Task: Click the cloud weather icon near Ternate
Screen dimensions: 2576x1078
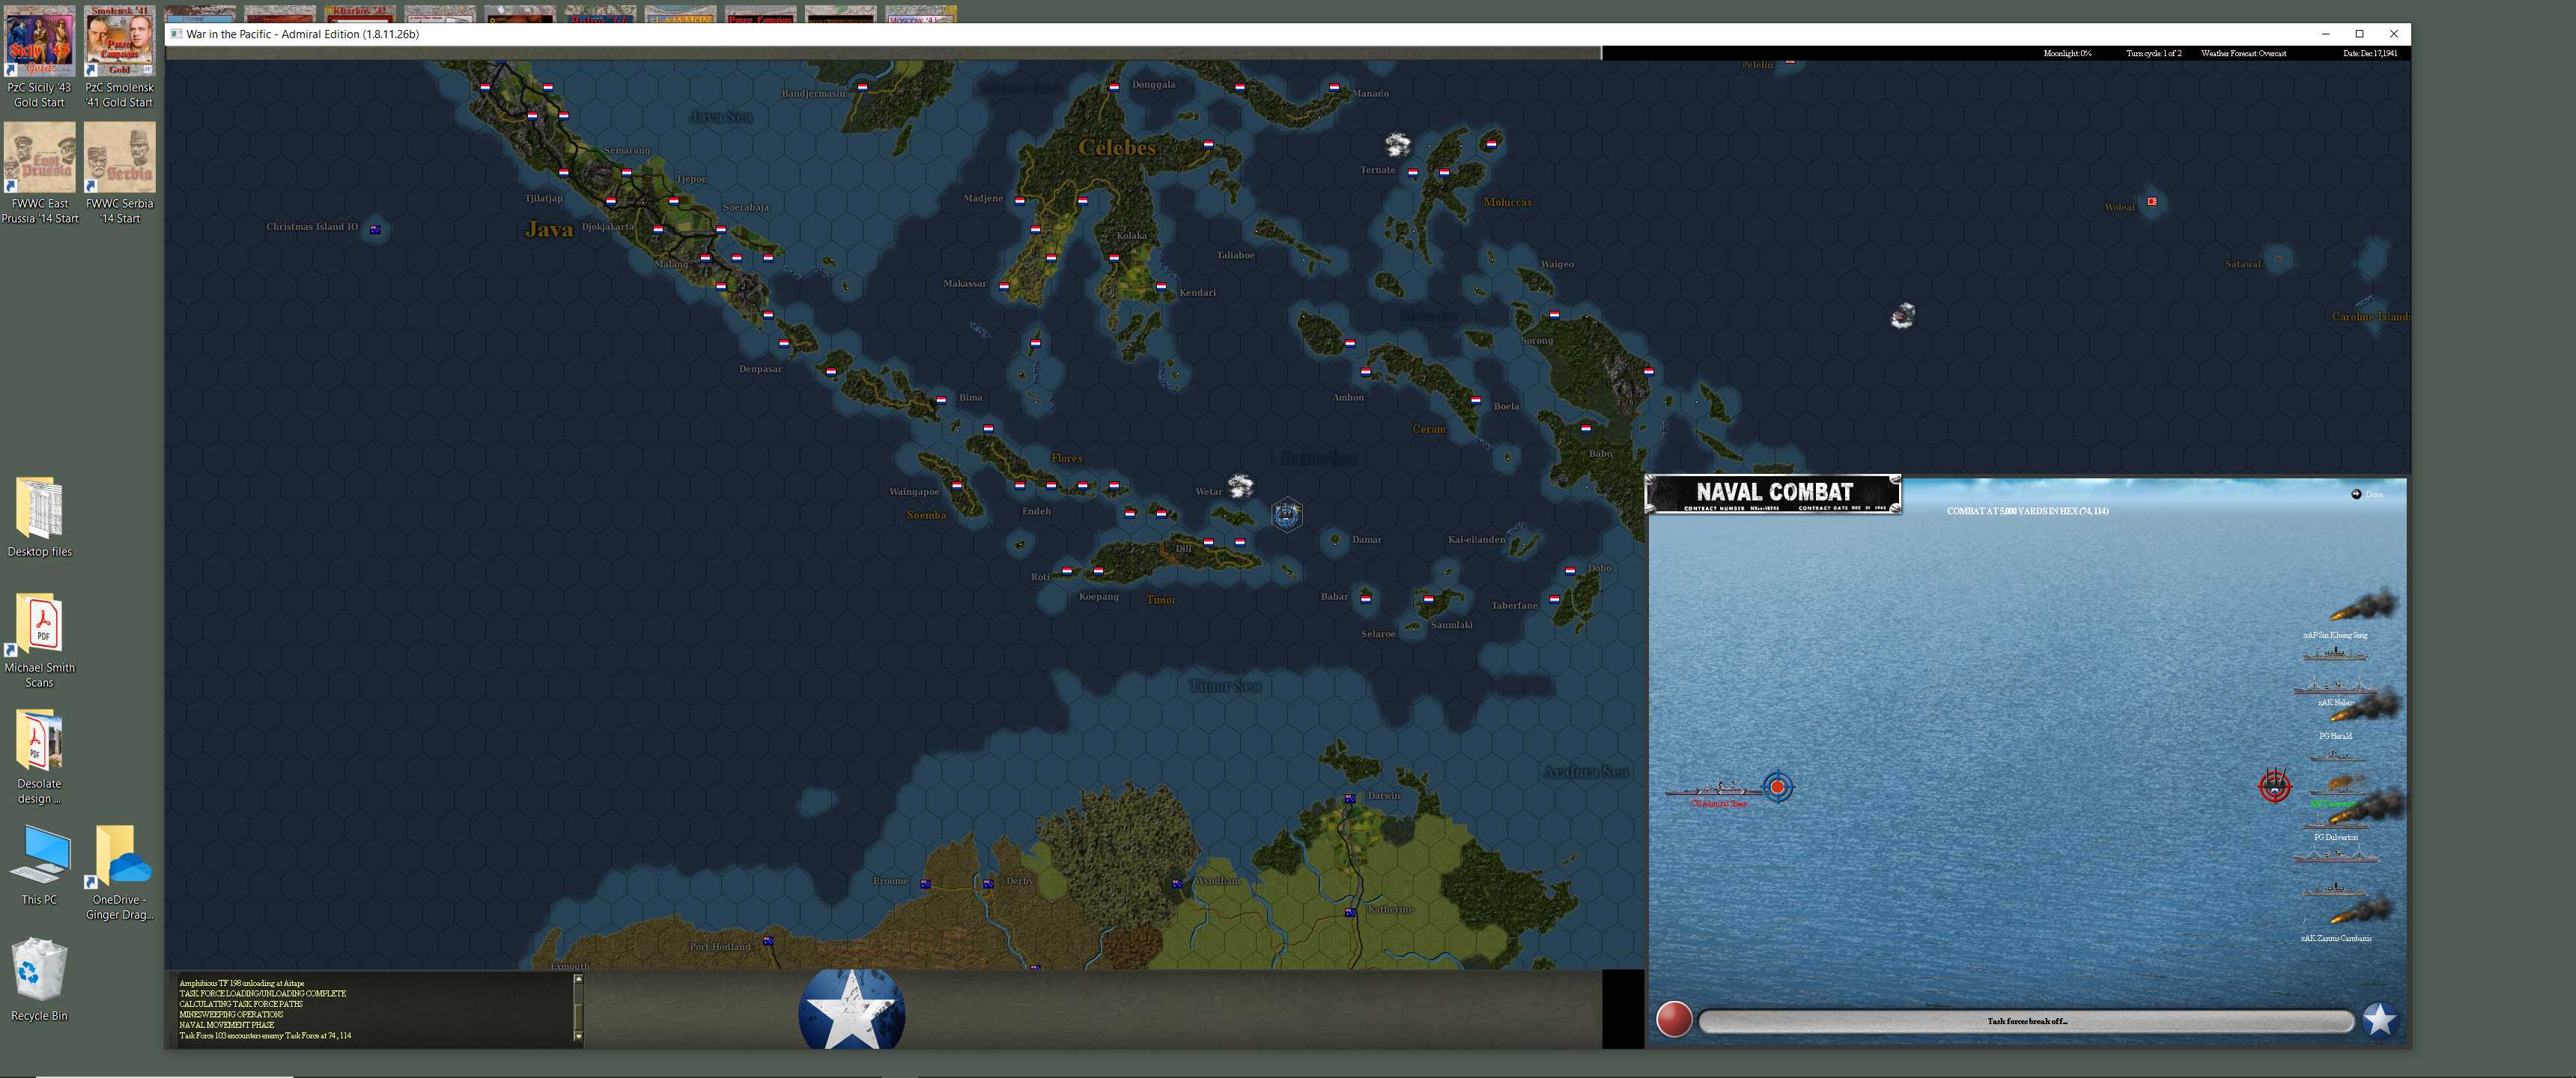Action: point(1397,142)
